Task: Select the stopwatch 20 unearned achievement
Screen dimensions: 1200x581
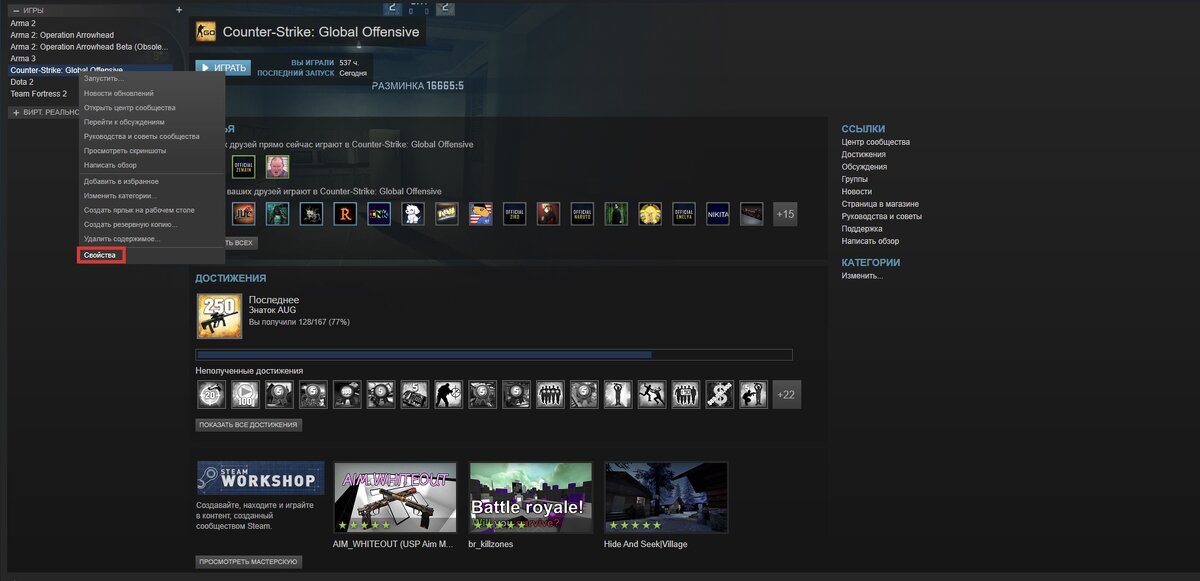Action: point(210,395)
